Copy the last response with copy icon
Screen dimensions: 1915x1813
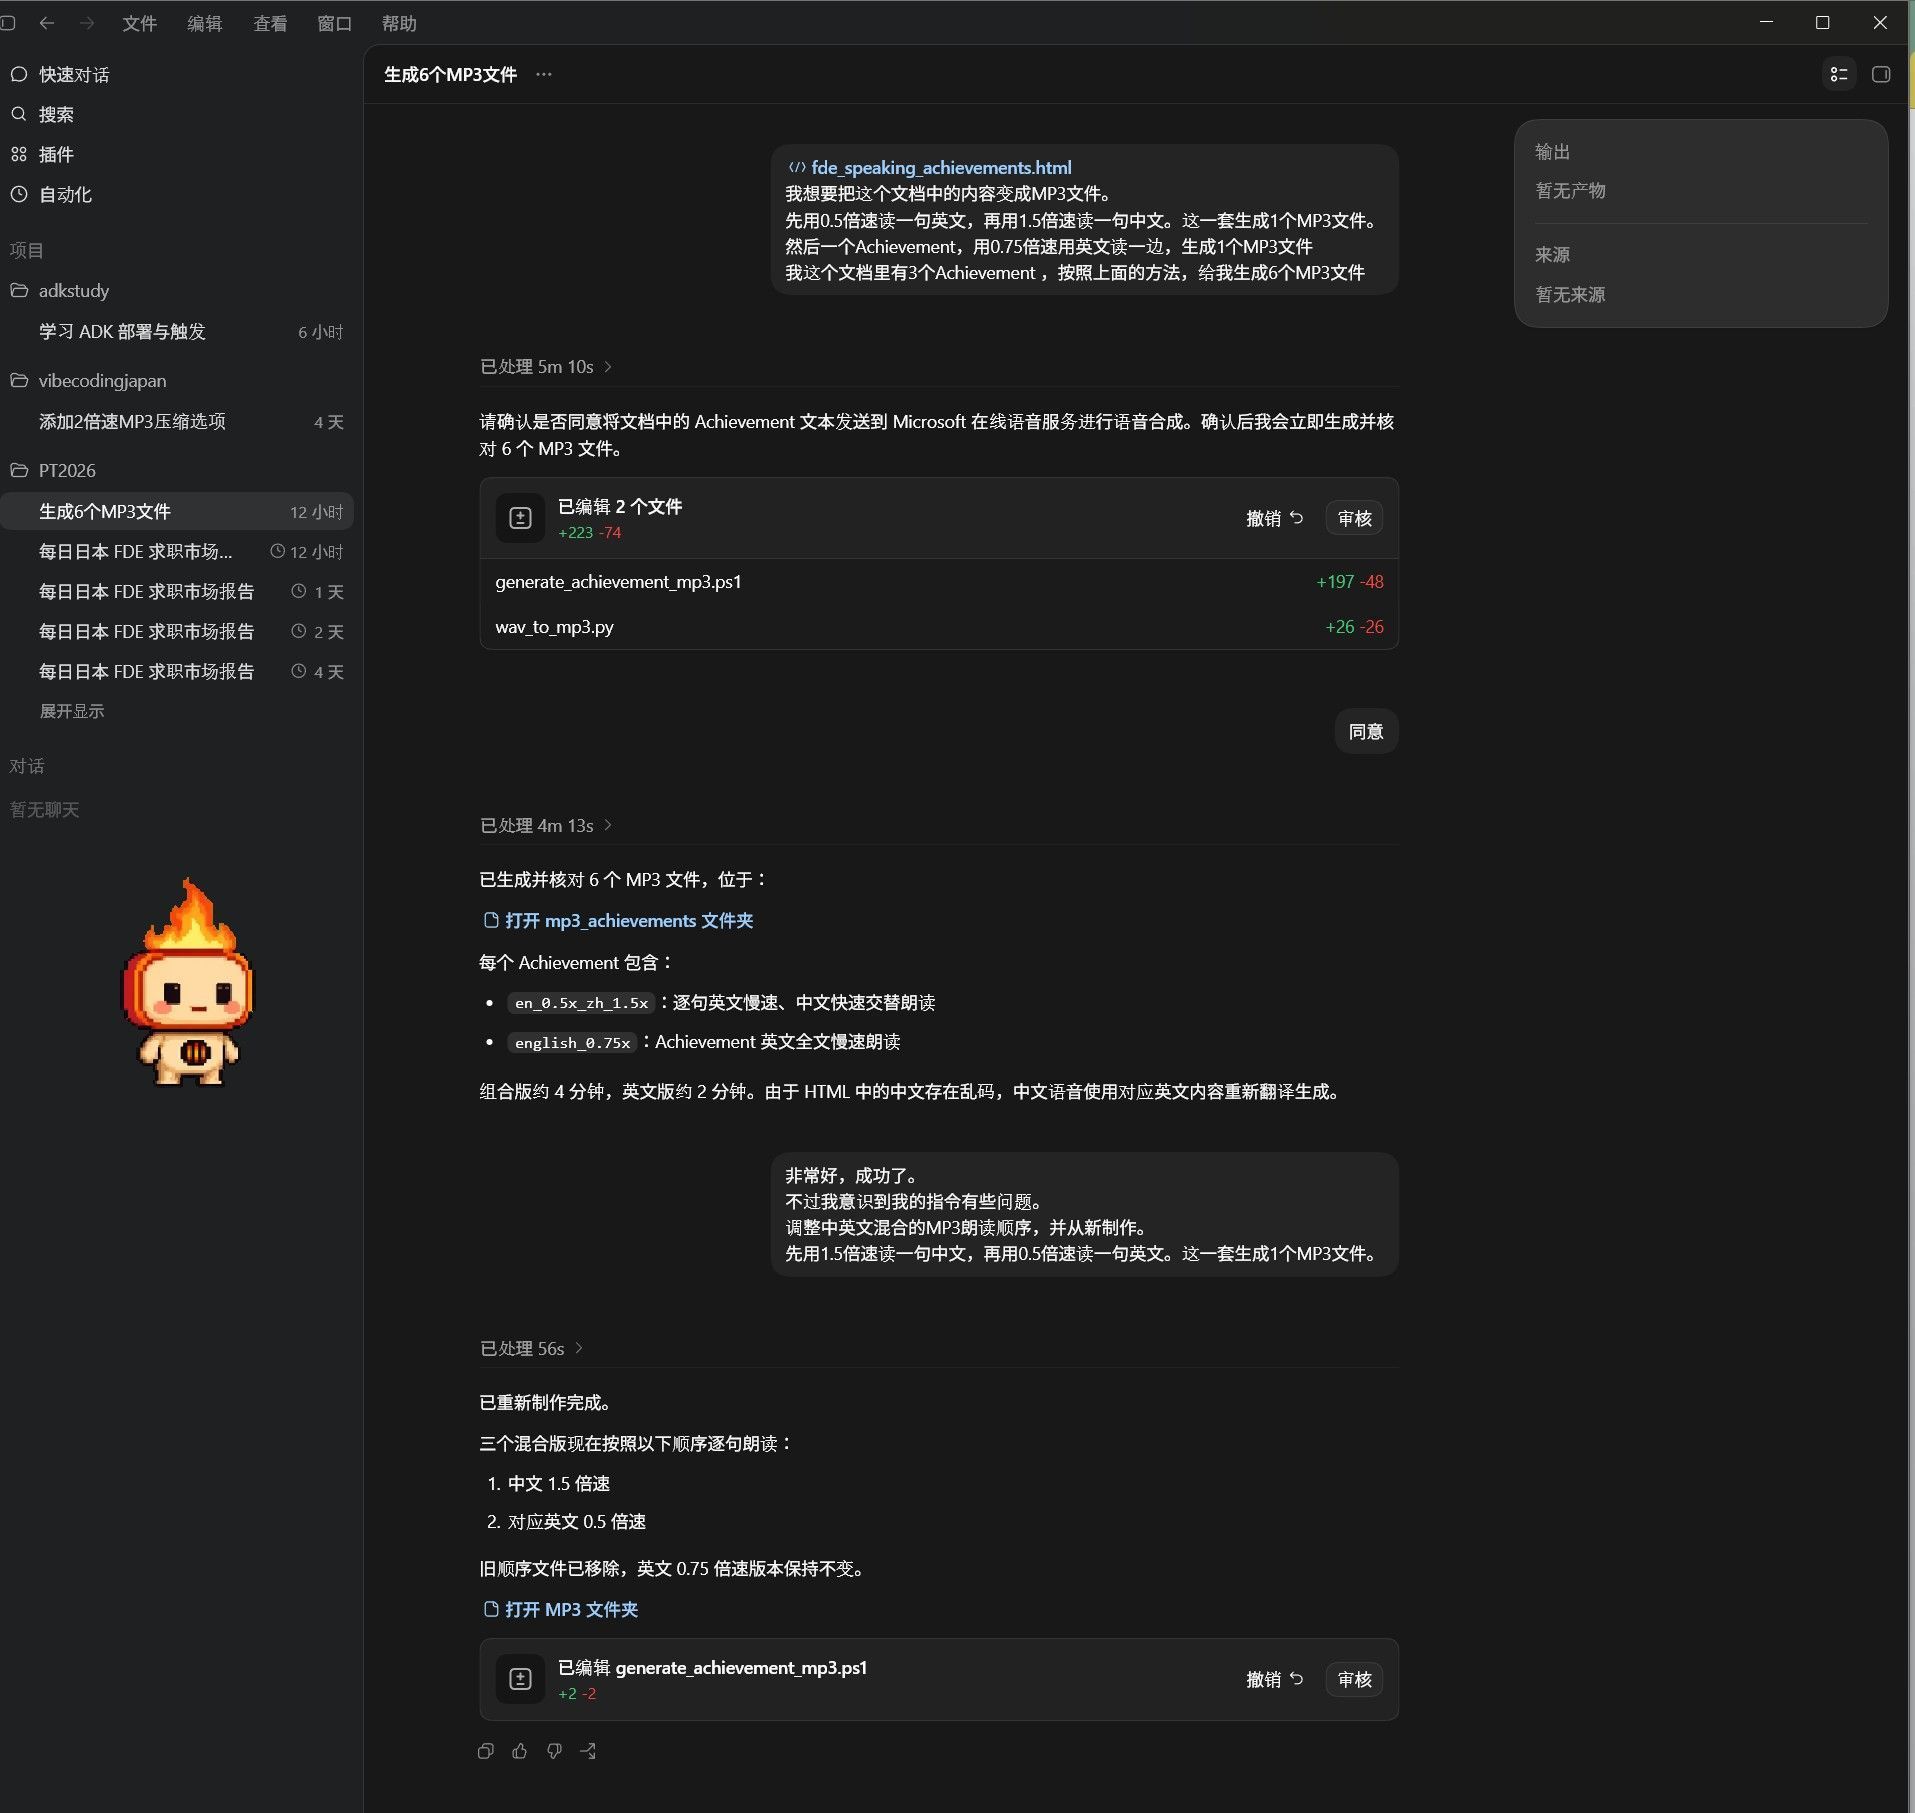pyautogui.click(x=486, y=1751)
